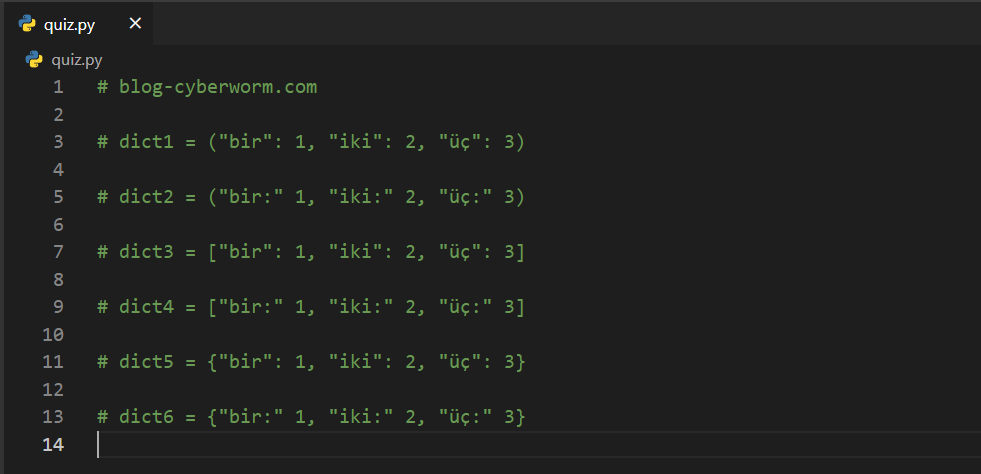Click line number 9 in the gutter

pyautogui.click(x=57, y=306)
